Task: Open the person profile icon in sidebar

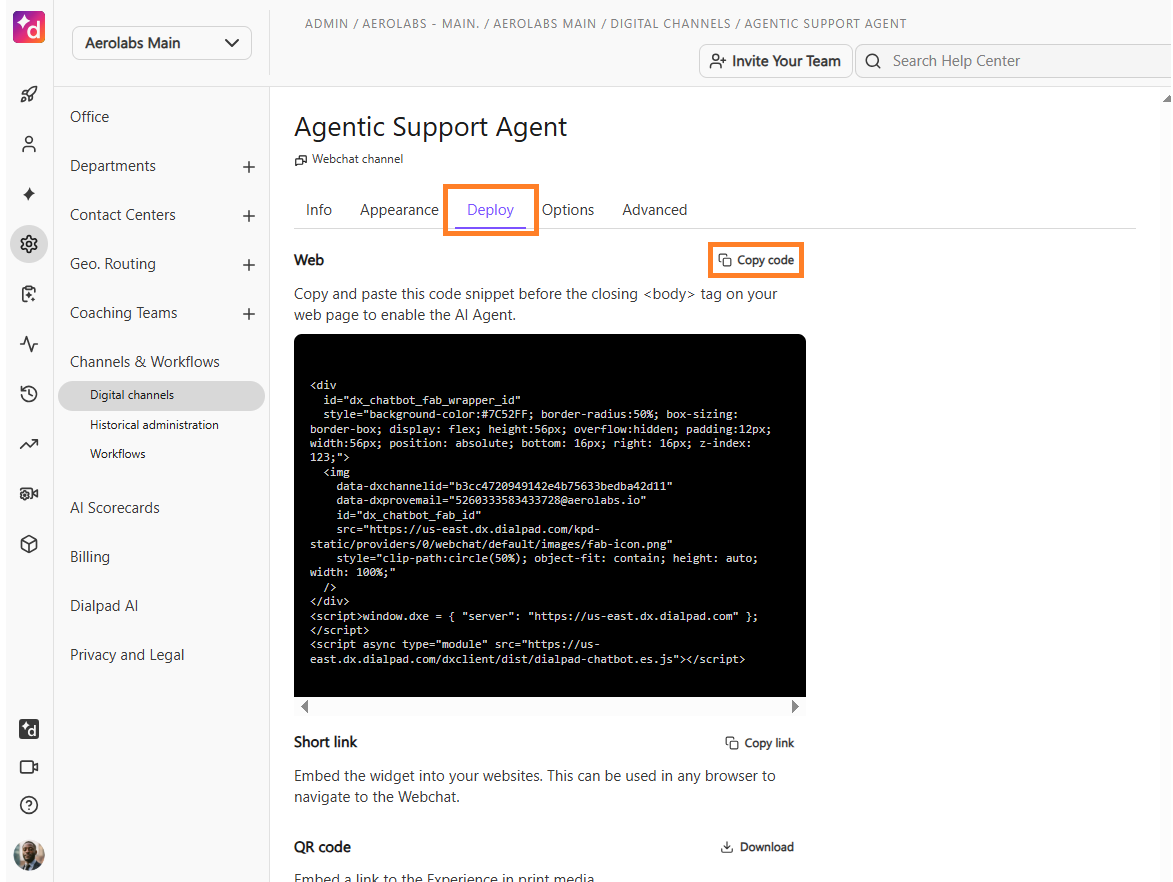Action: 29,144
